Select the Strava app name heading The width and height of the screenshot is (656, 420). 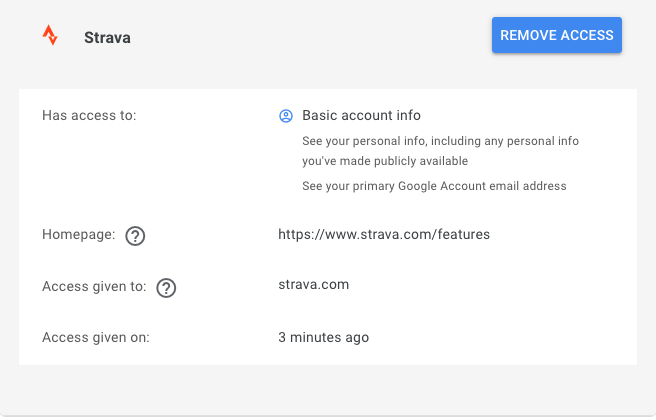107,38
